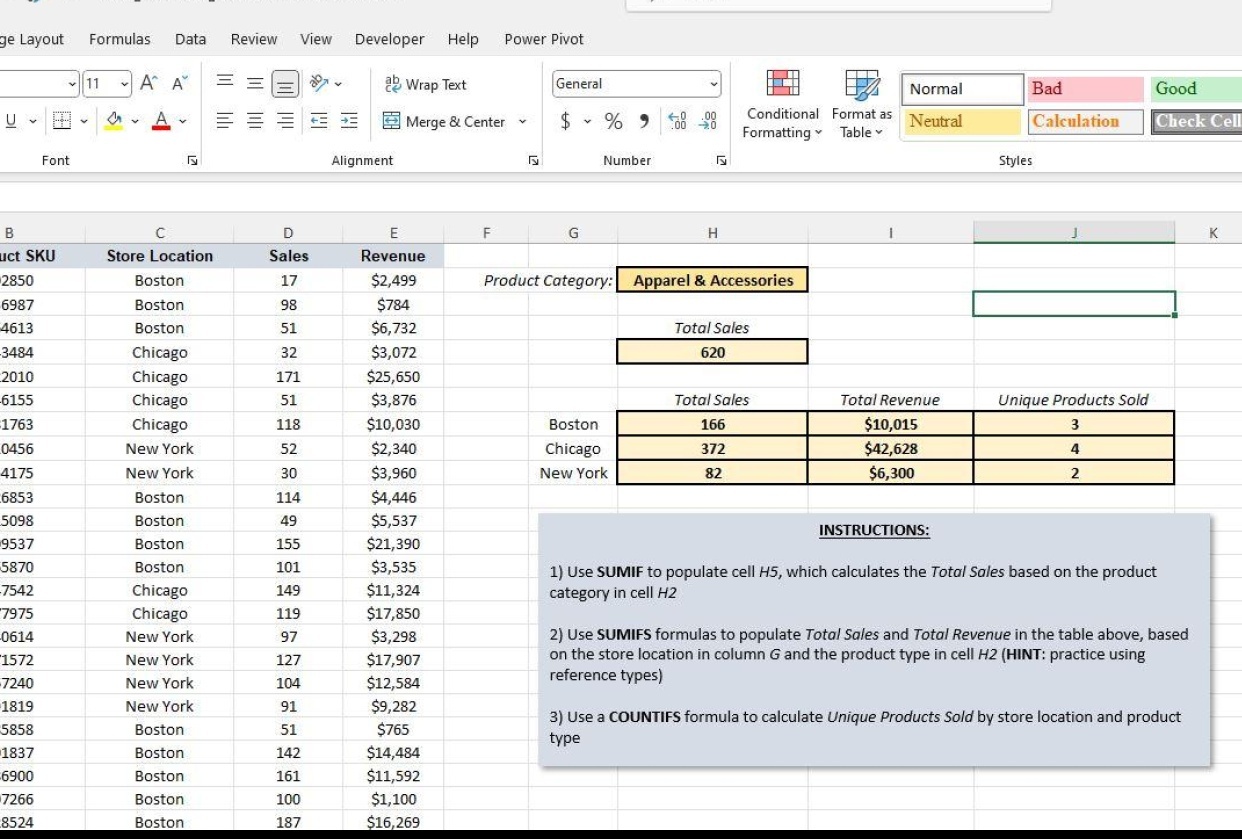The image size is (1242, 839).
Task: Apply the Neutral cell style
Action: 963,121
